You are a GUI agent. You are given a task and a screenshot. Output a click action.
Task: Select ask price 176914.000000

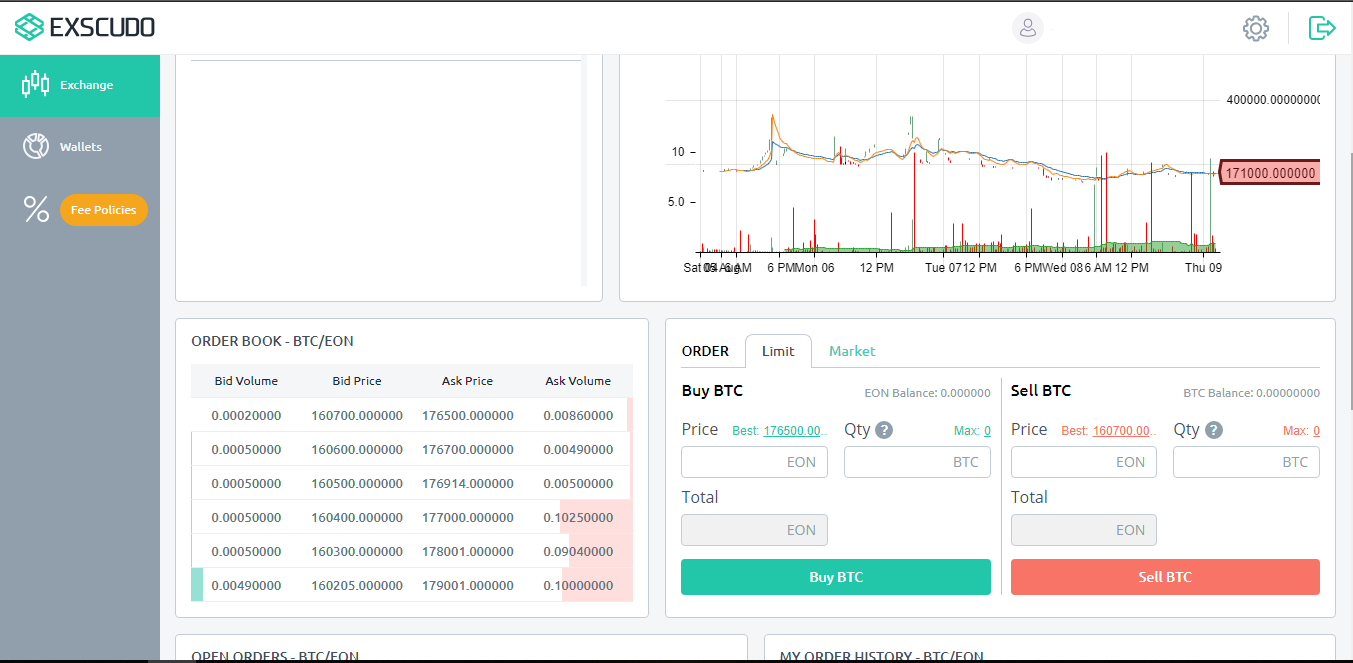pyautogui.click(x=468, y=483)
